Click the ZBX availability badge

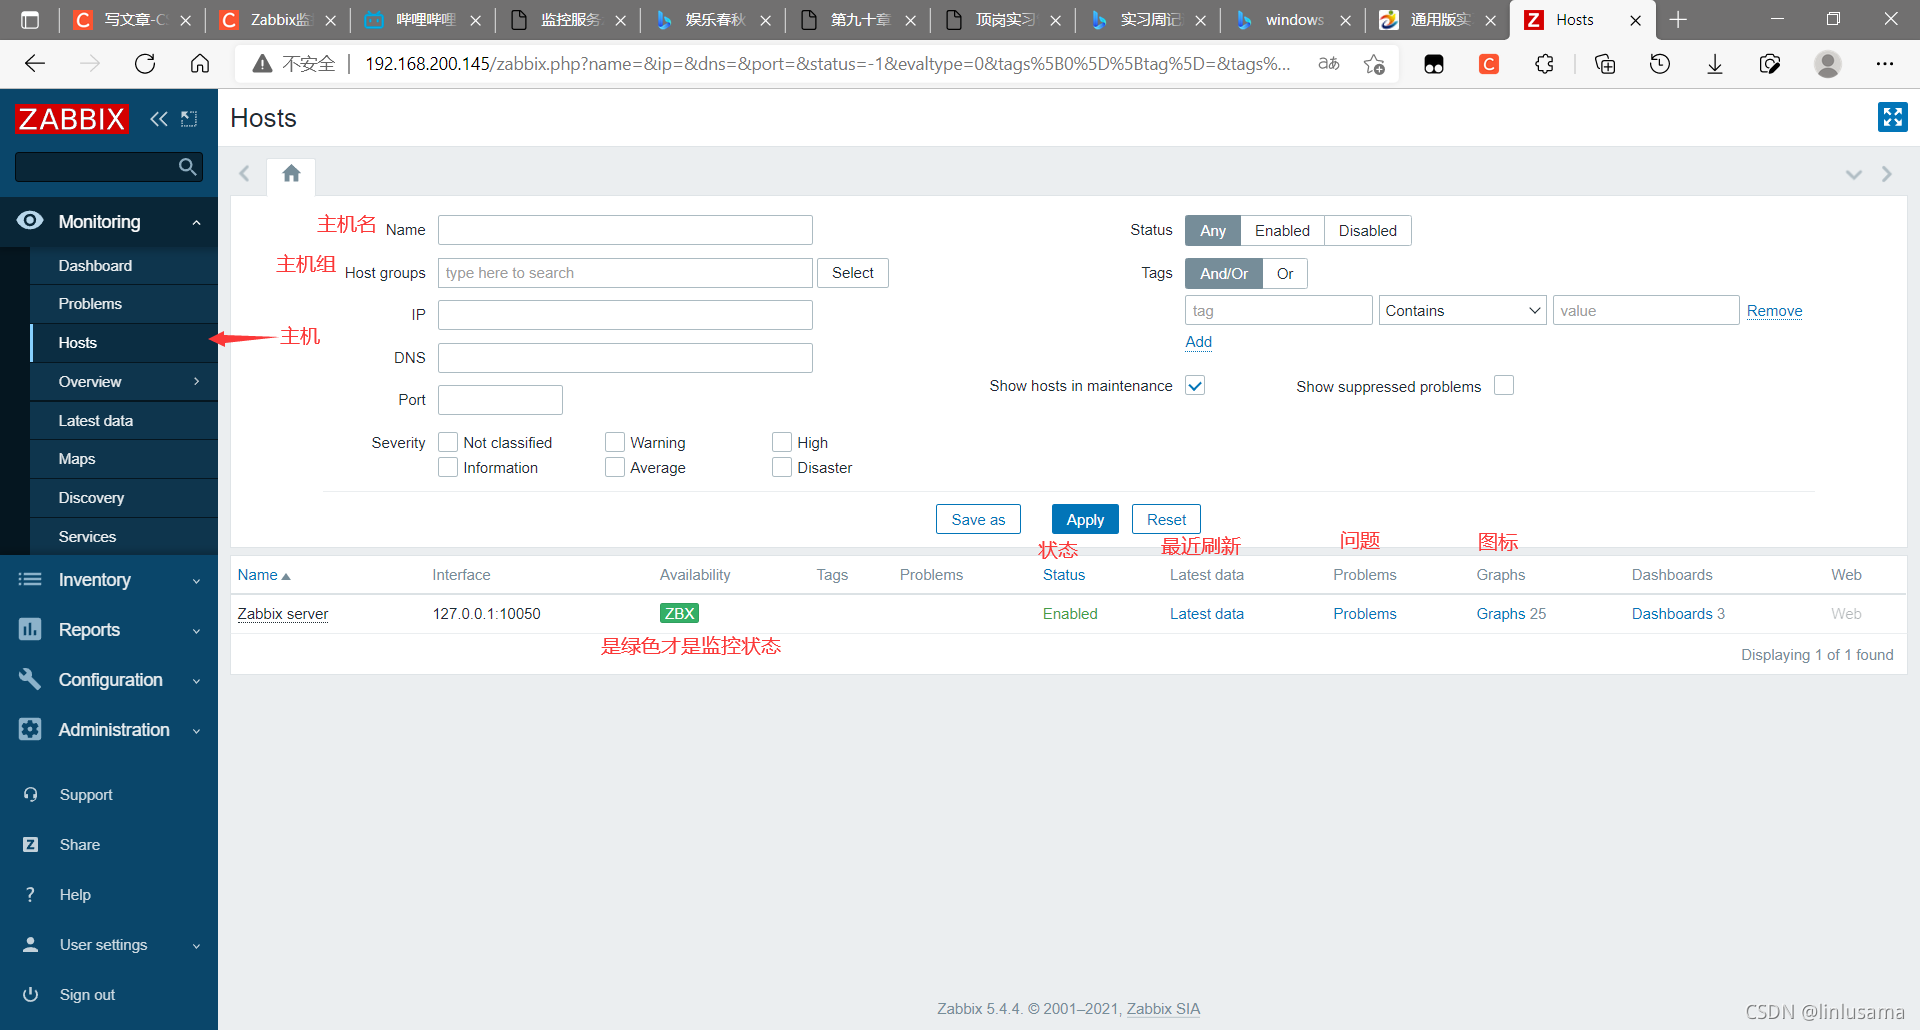[679, 614]
